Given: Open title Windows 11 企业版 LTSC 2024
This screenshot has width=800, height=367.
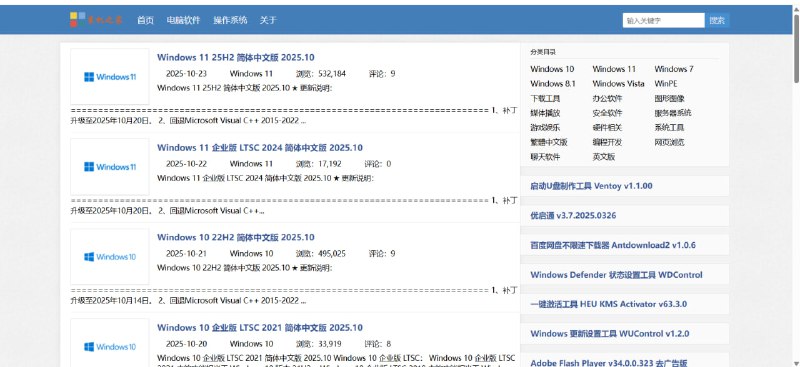Looking at the screenshot, I should tap(260, 148).
